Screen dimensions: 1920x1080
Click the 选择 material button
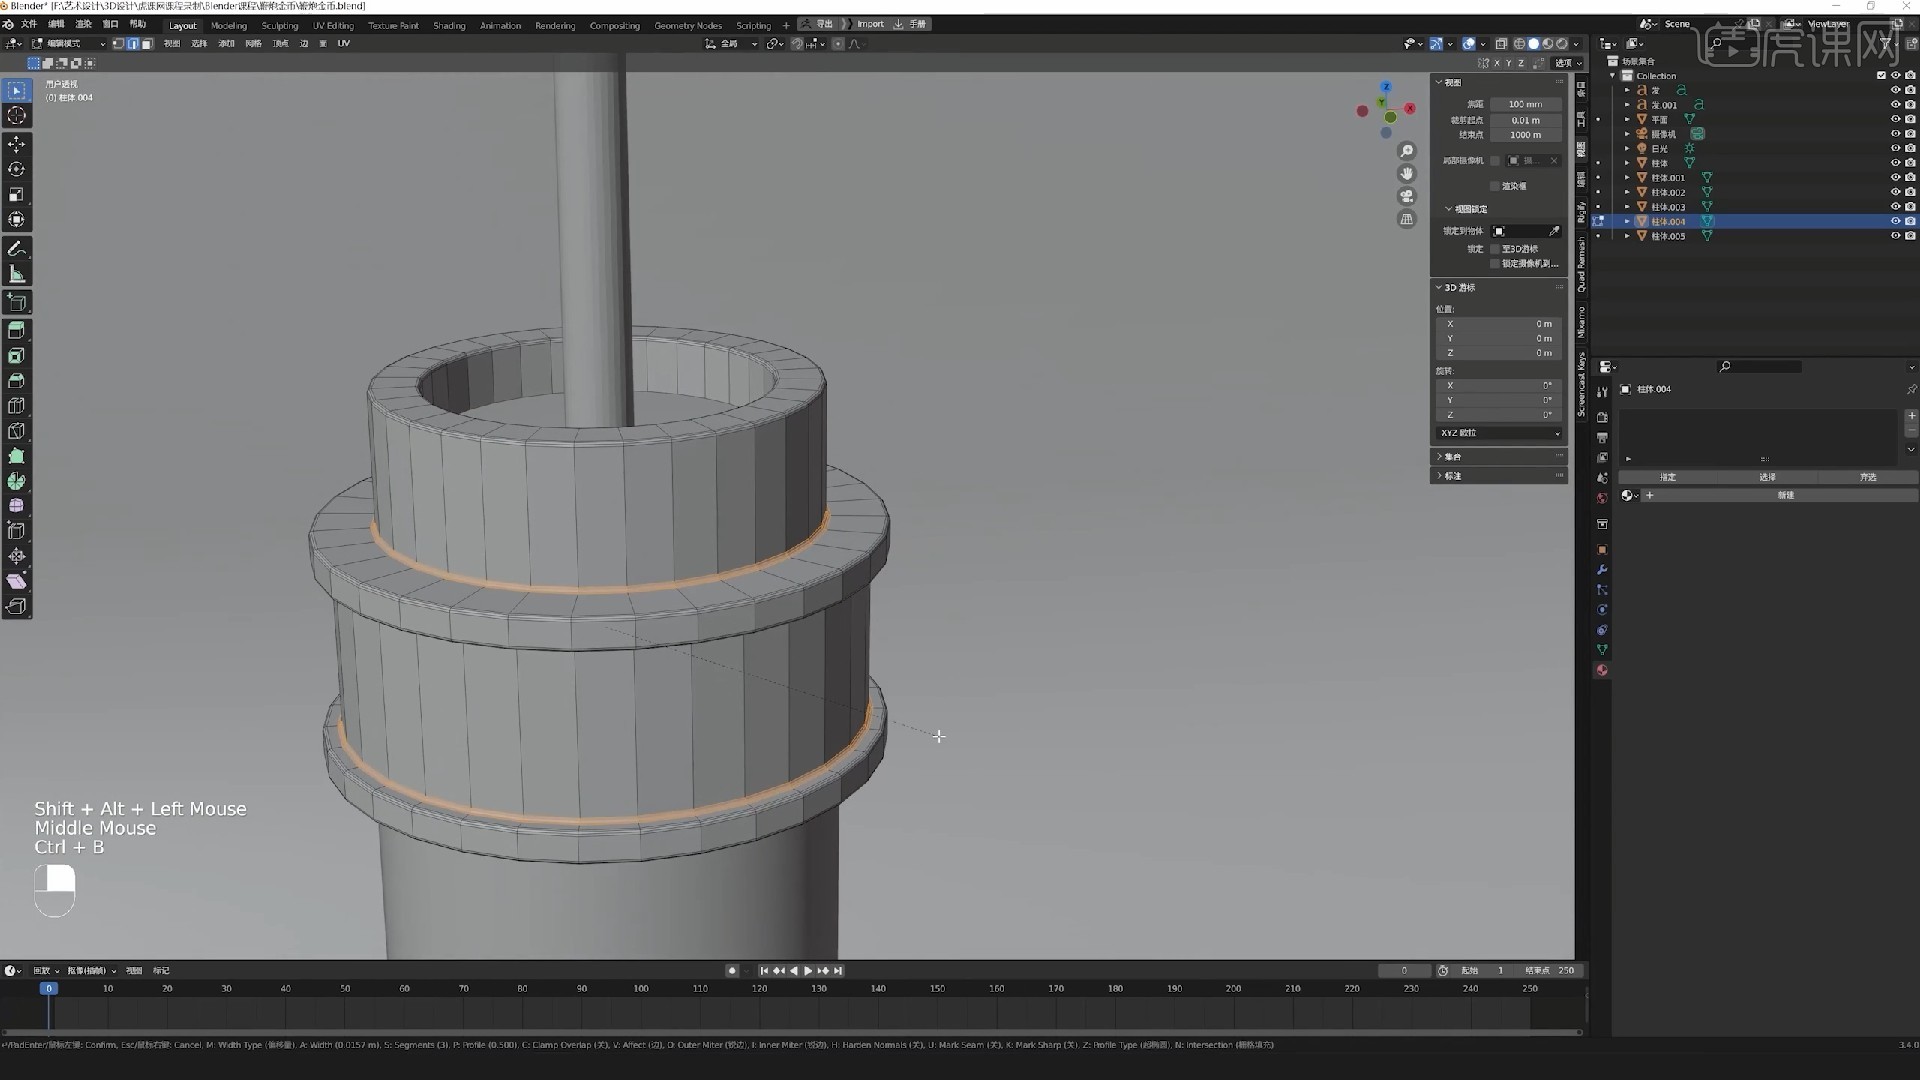1767,478
